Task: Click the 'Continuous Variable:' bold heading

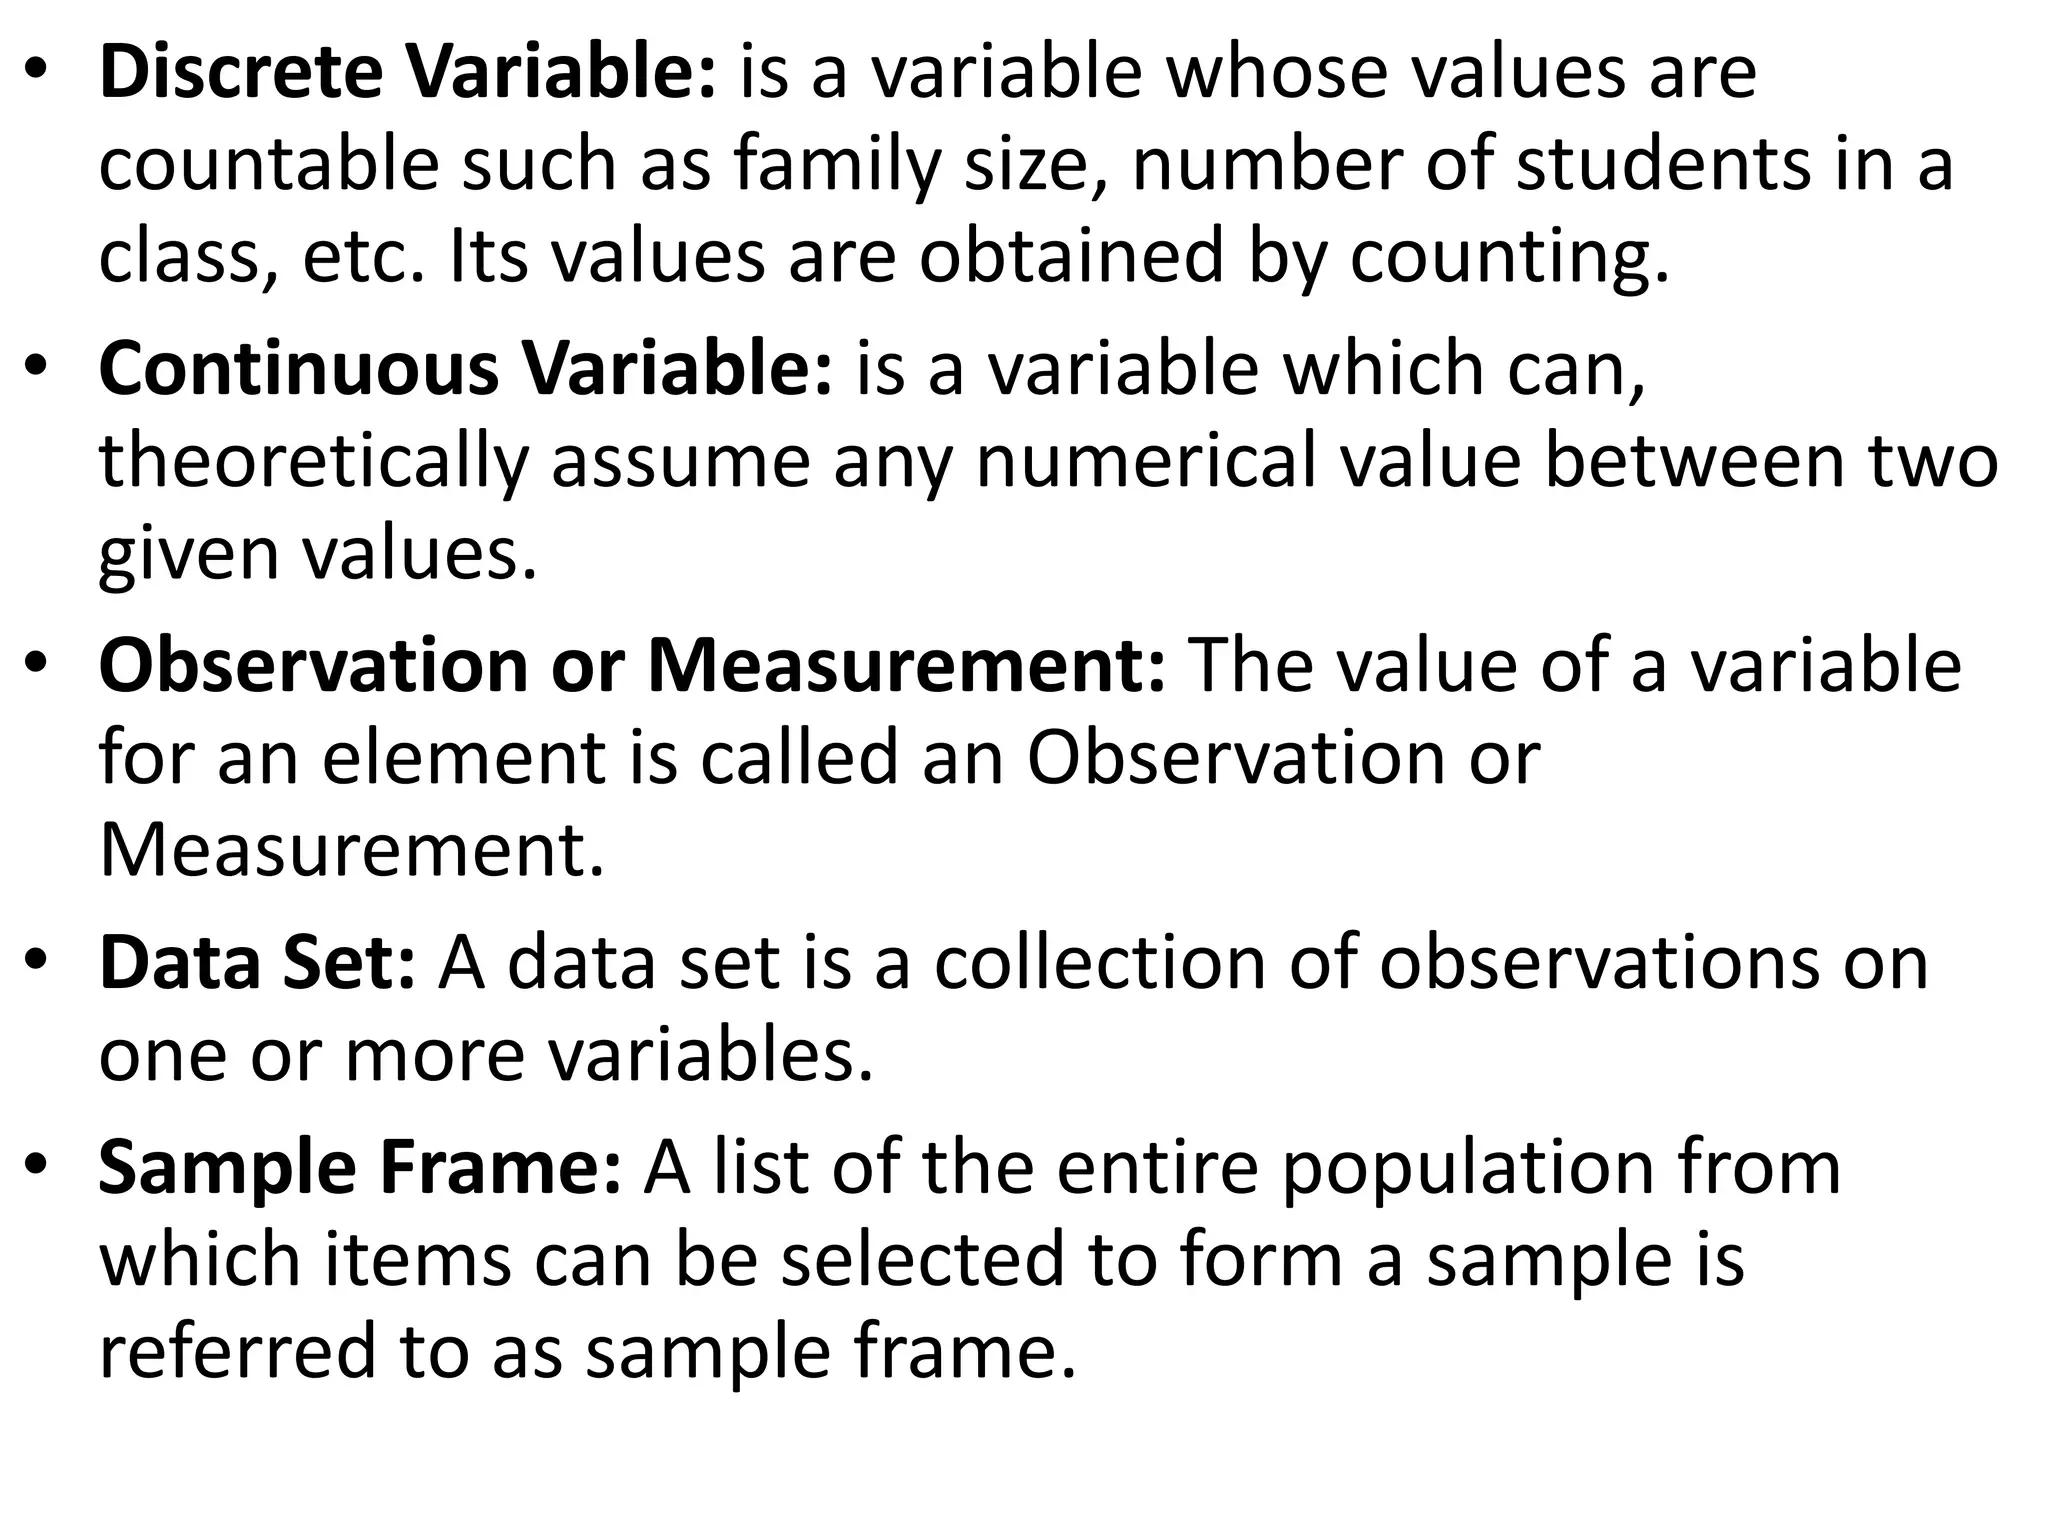Action: (464, 370)
